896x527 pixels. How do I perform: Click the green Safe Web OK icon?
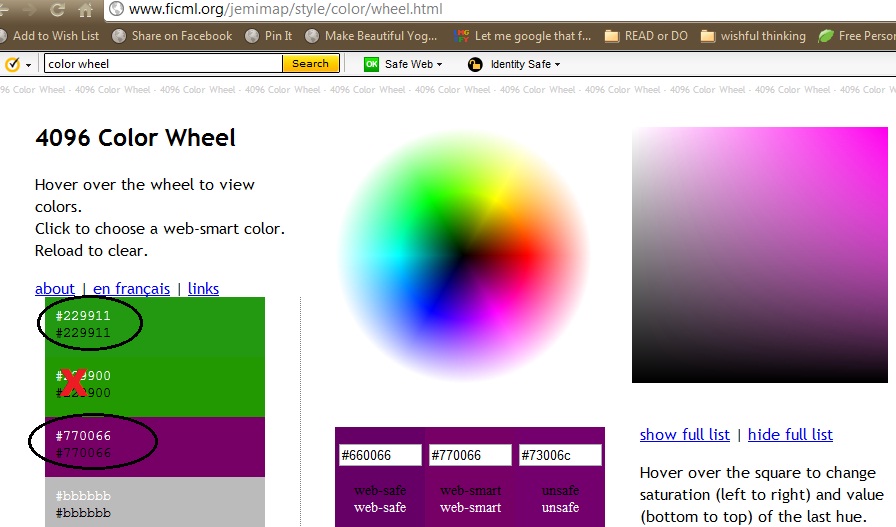[372, 64]
